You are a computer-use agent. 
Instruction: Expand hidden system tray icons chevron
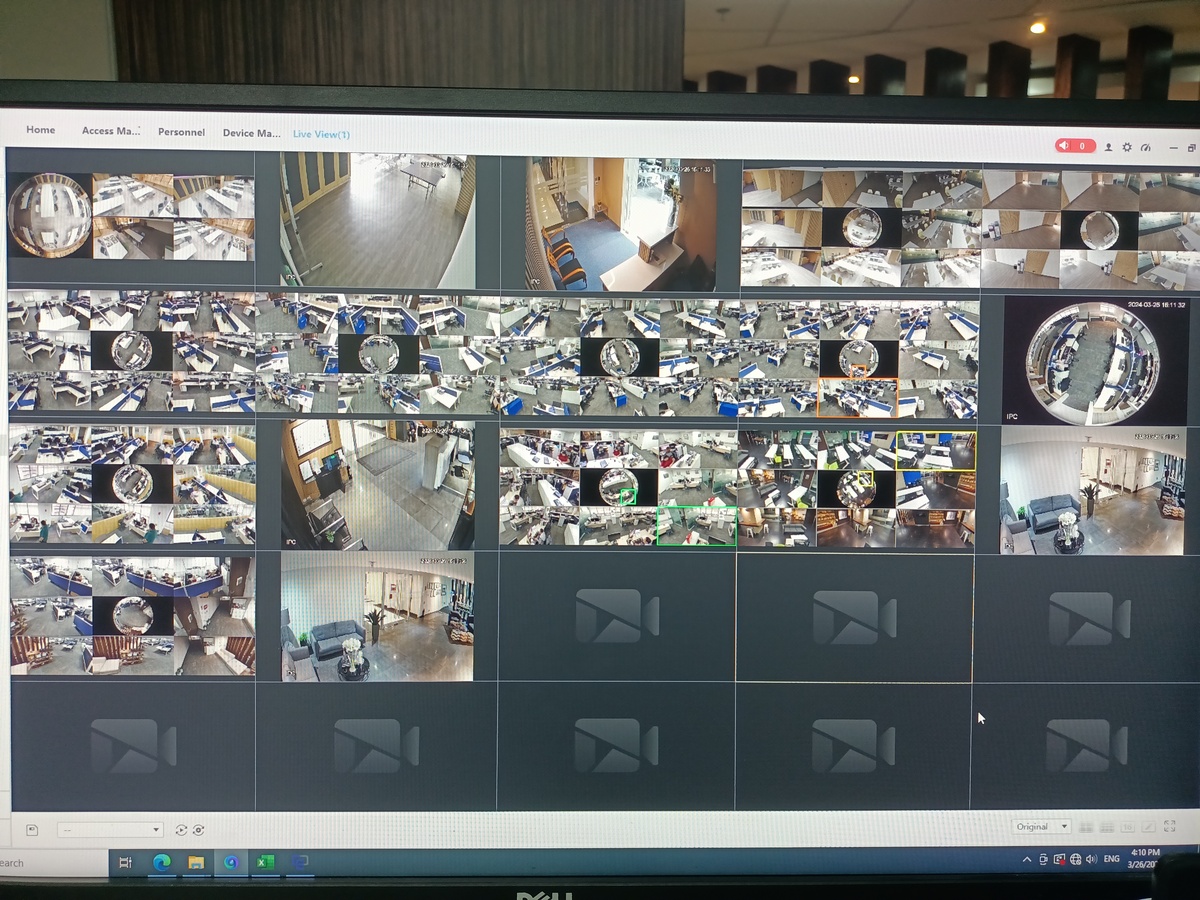click(1027, 860)
